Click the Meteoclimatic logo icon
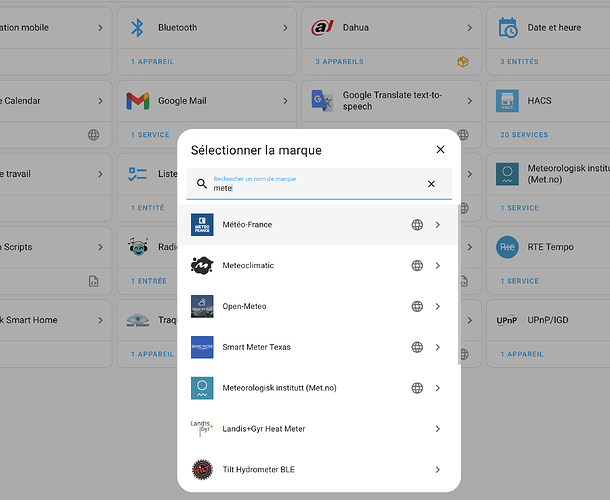The width and height of the screenshot is (610, 500). [202, 265]
